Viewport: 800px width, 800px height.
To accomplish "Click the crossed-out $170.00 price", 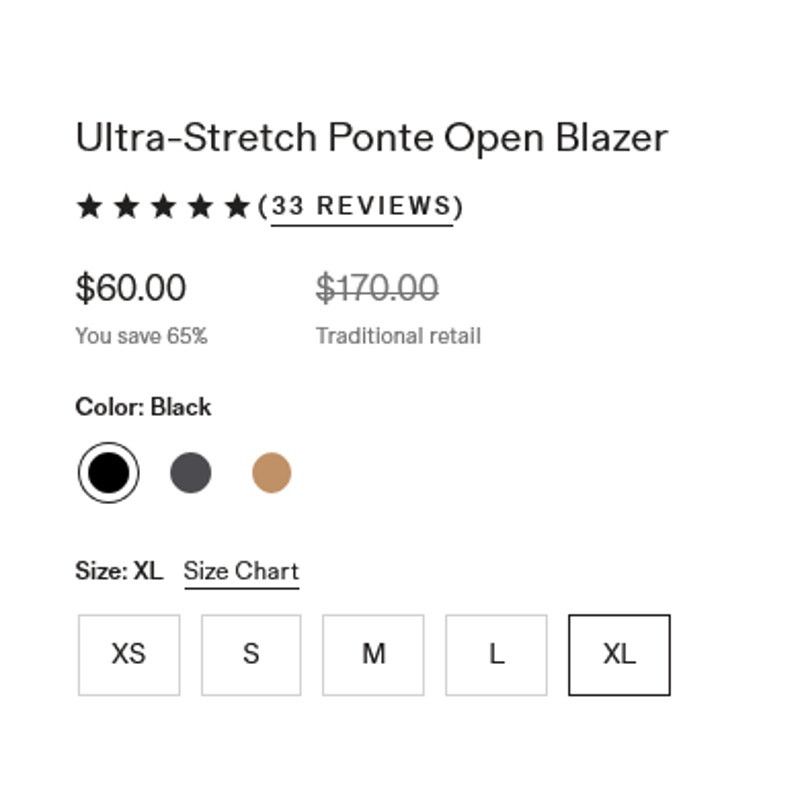I will click(x=377, y=288).
